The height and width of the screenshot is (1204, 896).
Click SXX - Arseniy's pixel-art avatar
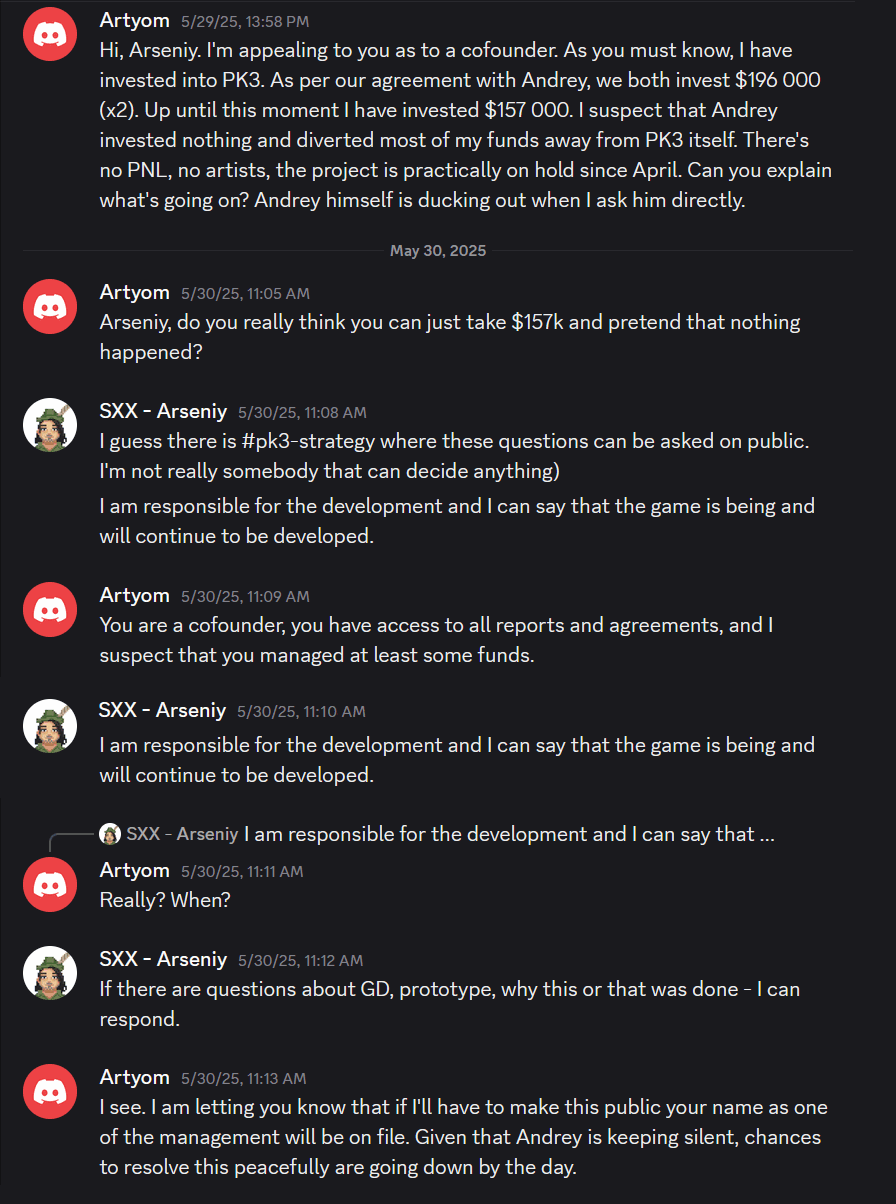tap(49, 424)
